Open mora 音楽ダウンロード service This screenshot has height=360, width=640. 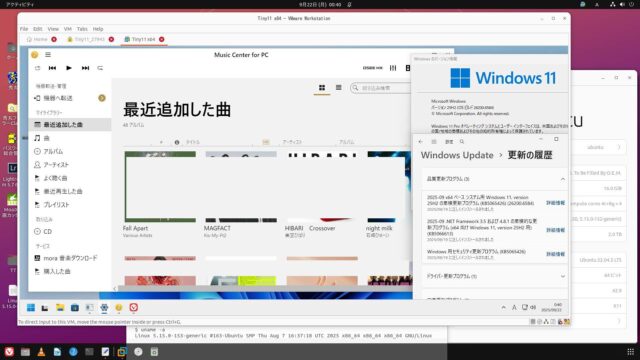pyautogui.click(x=70, y=258)
